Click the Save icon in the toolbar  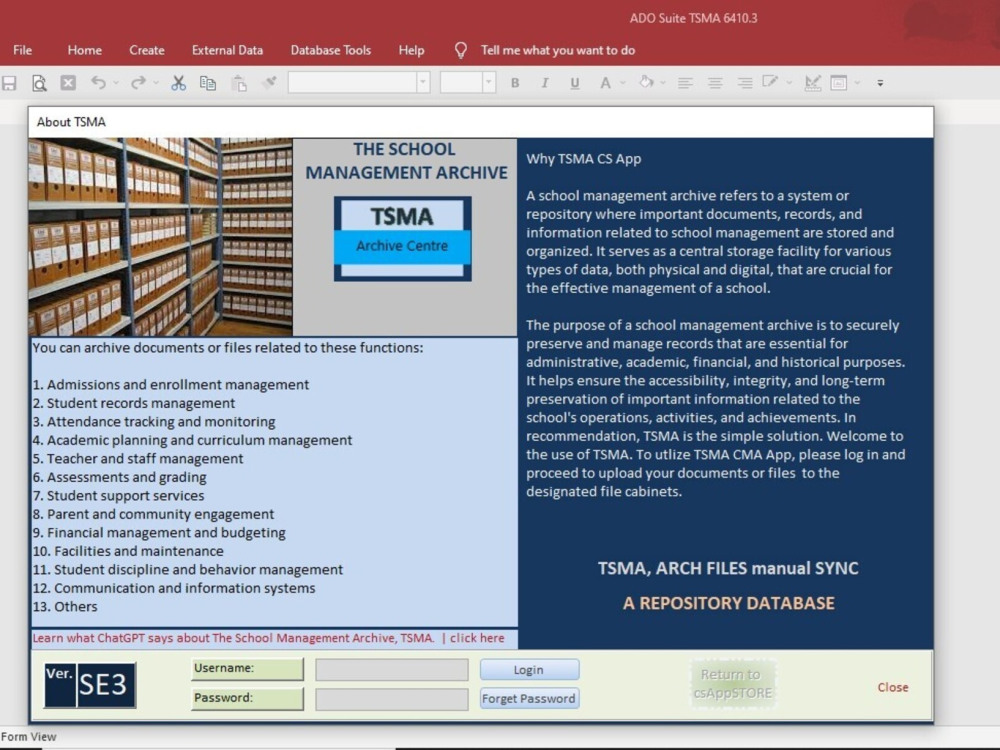9,83
